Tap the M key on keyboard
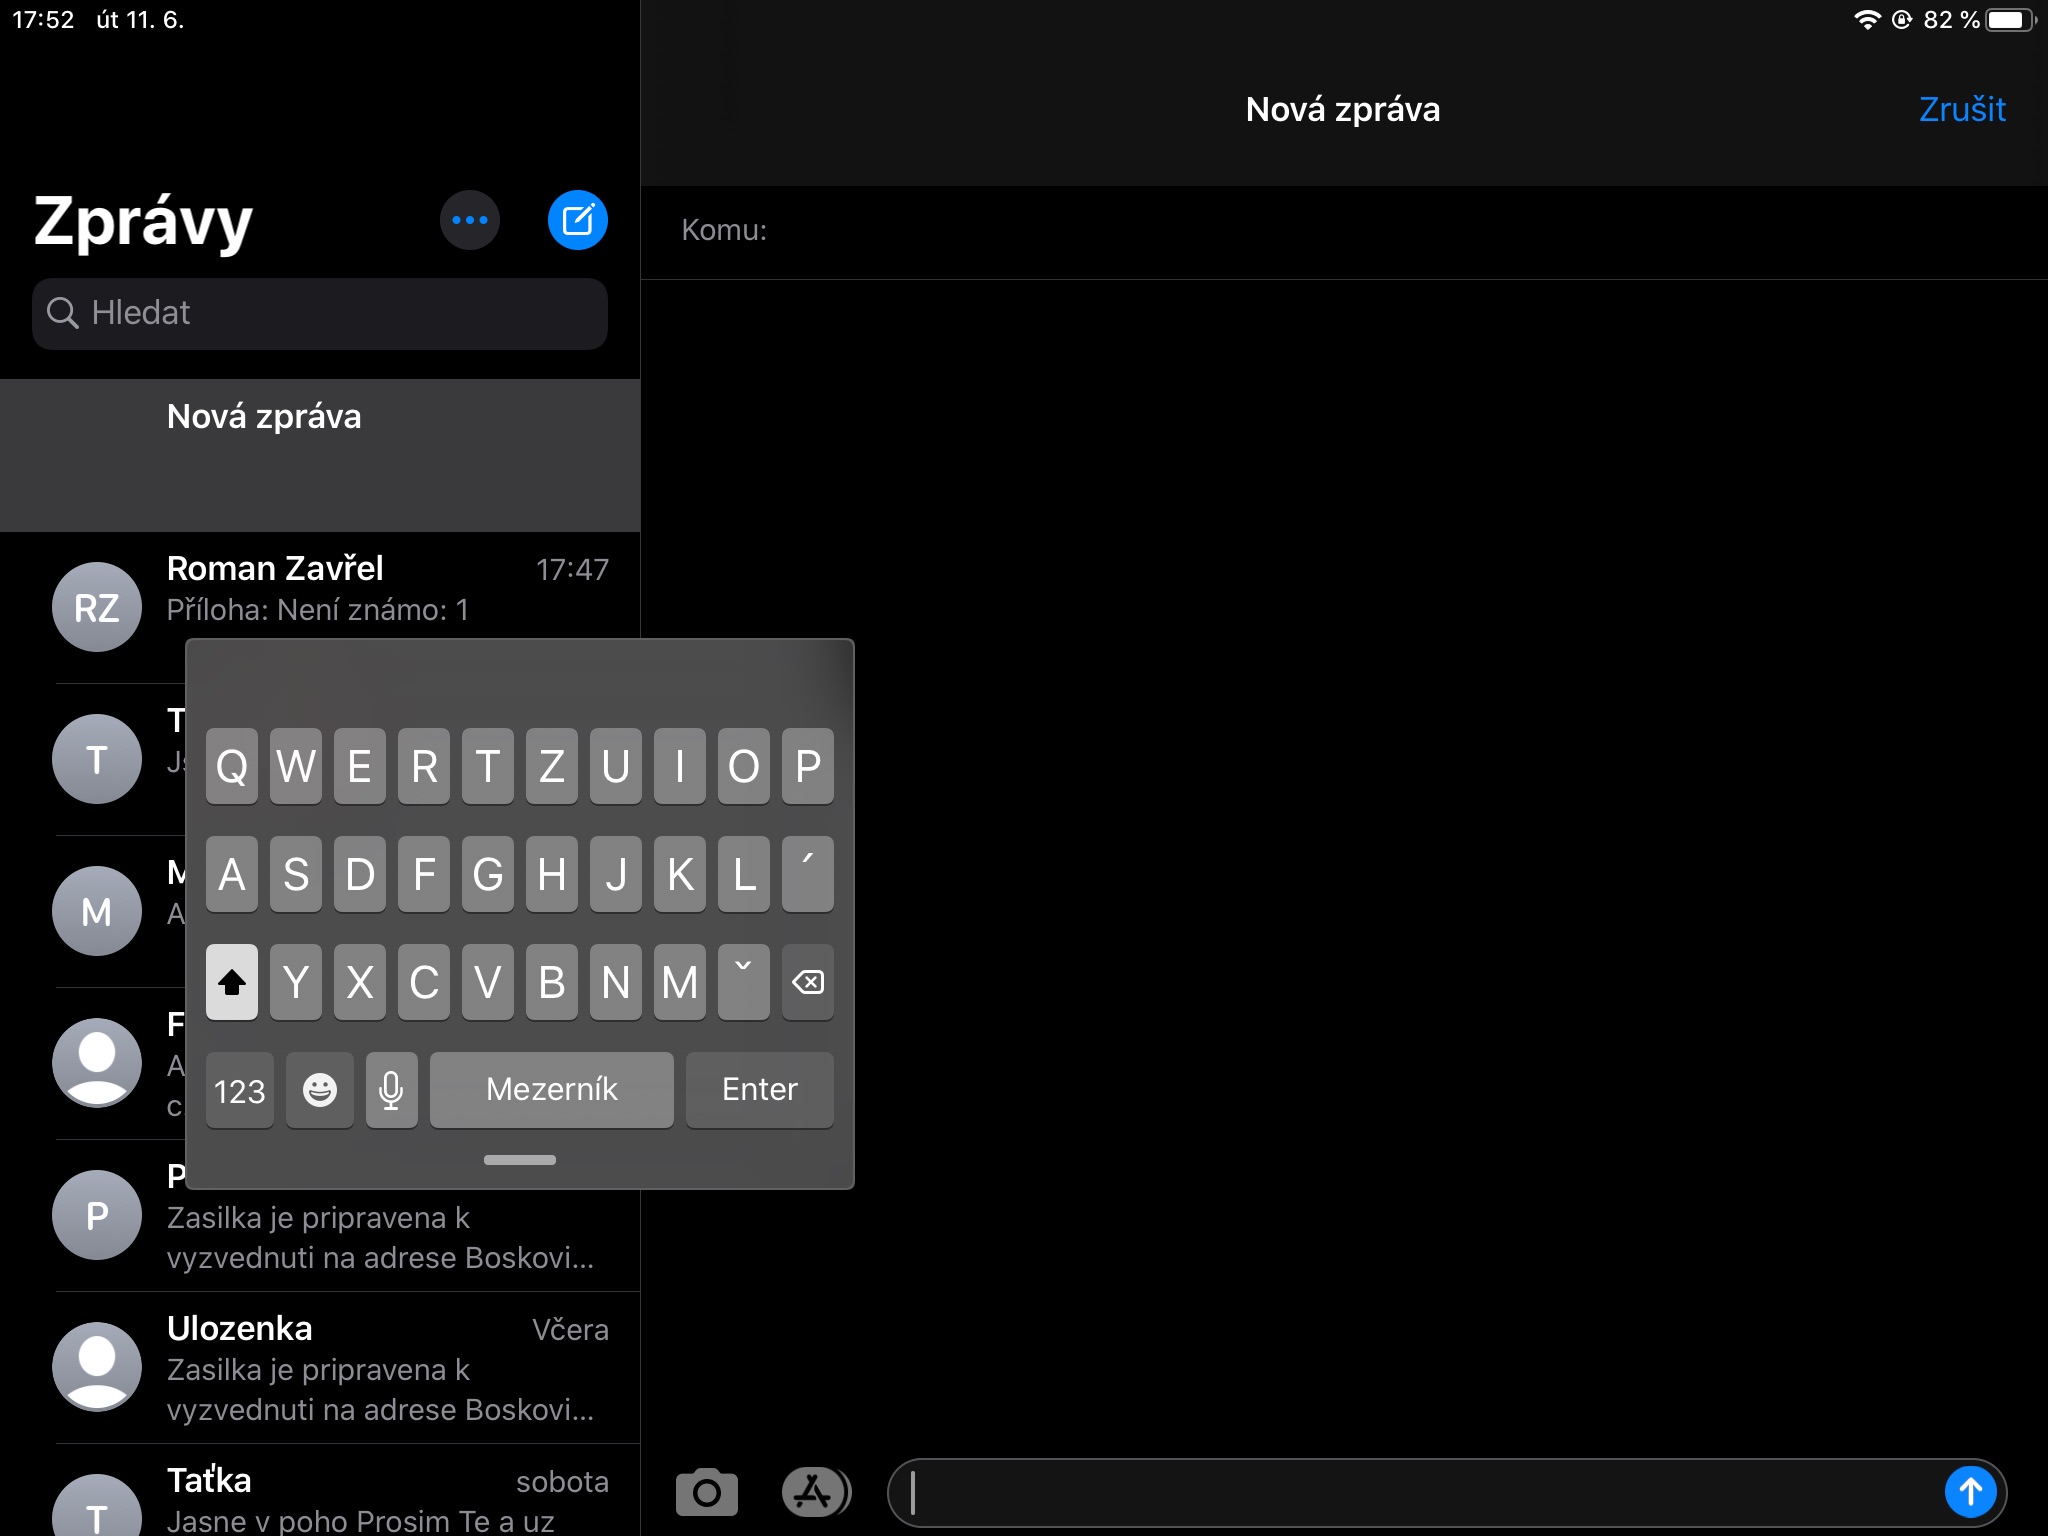This screenshot has height=1536, width=2048. 680,982
